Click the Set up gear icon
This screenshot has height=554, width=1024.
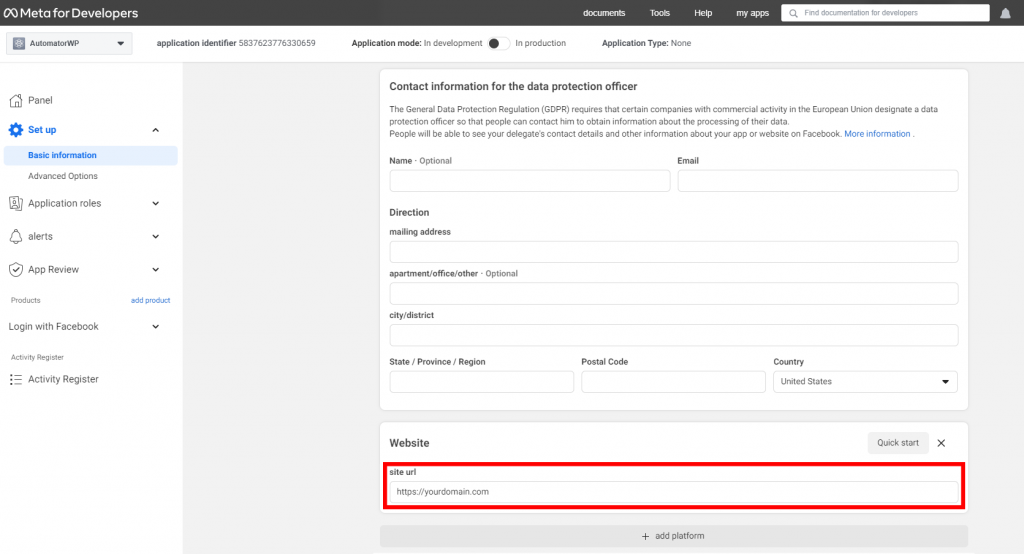[x=16, y=130]
